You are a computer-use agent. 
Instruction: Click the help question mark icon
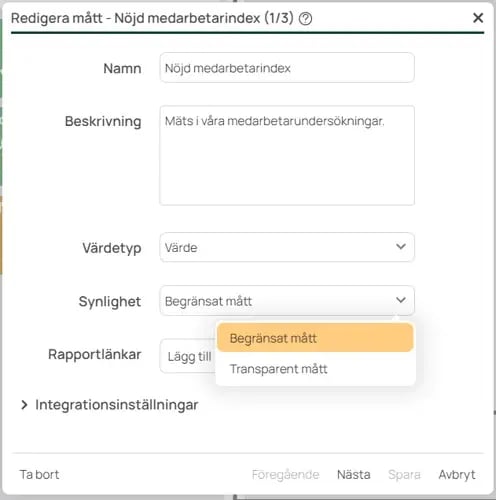click(305, 19)
